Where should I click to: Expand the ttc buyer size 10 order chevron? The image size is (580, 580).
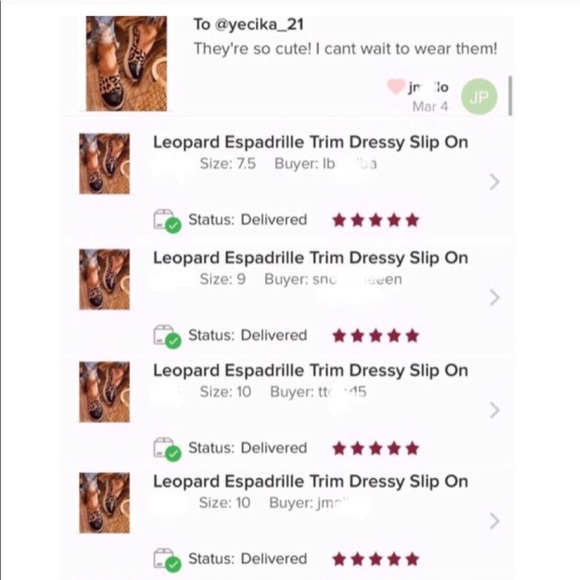495,410
